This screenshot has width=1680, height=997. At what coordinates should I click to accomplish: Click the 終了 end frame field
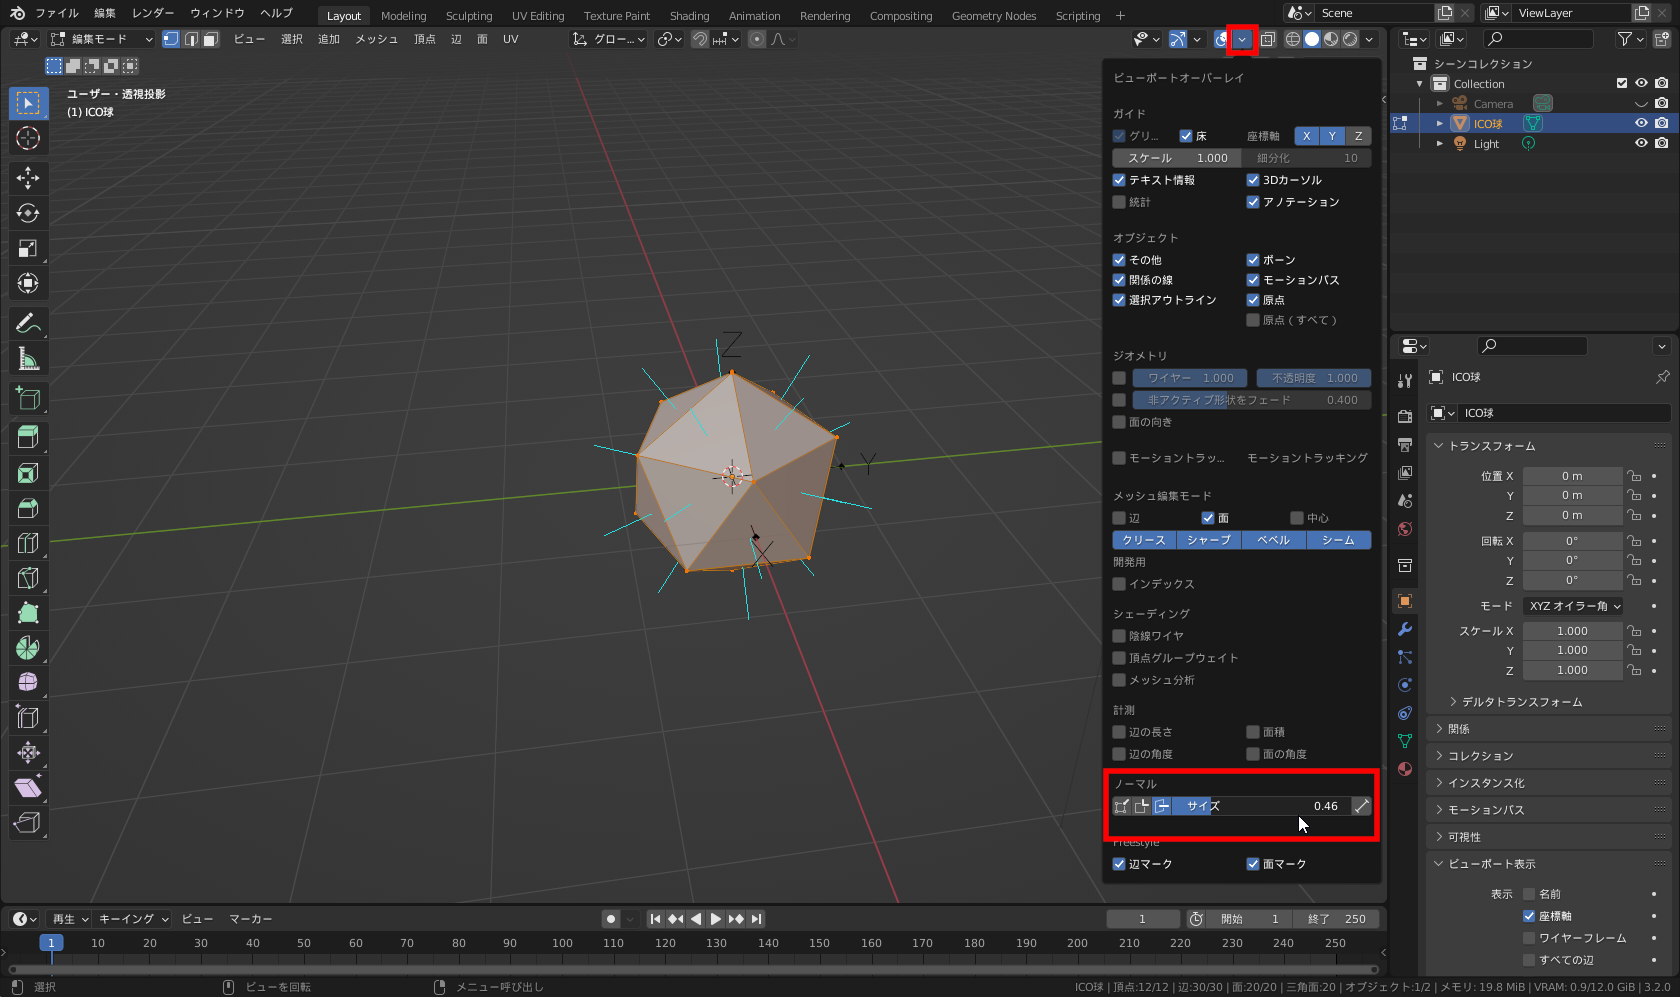tap(1336, 918)
